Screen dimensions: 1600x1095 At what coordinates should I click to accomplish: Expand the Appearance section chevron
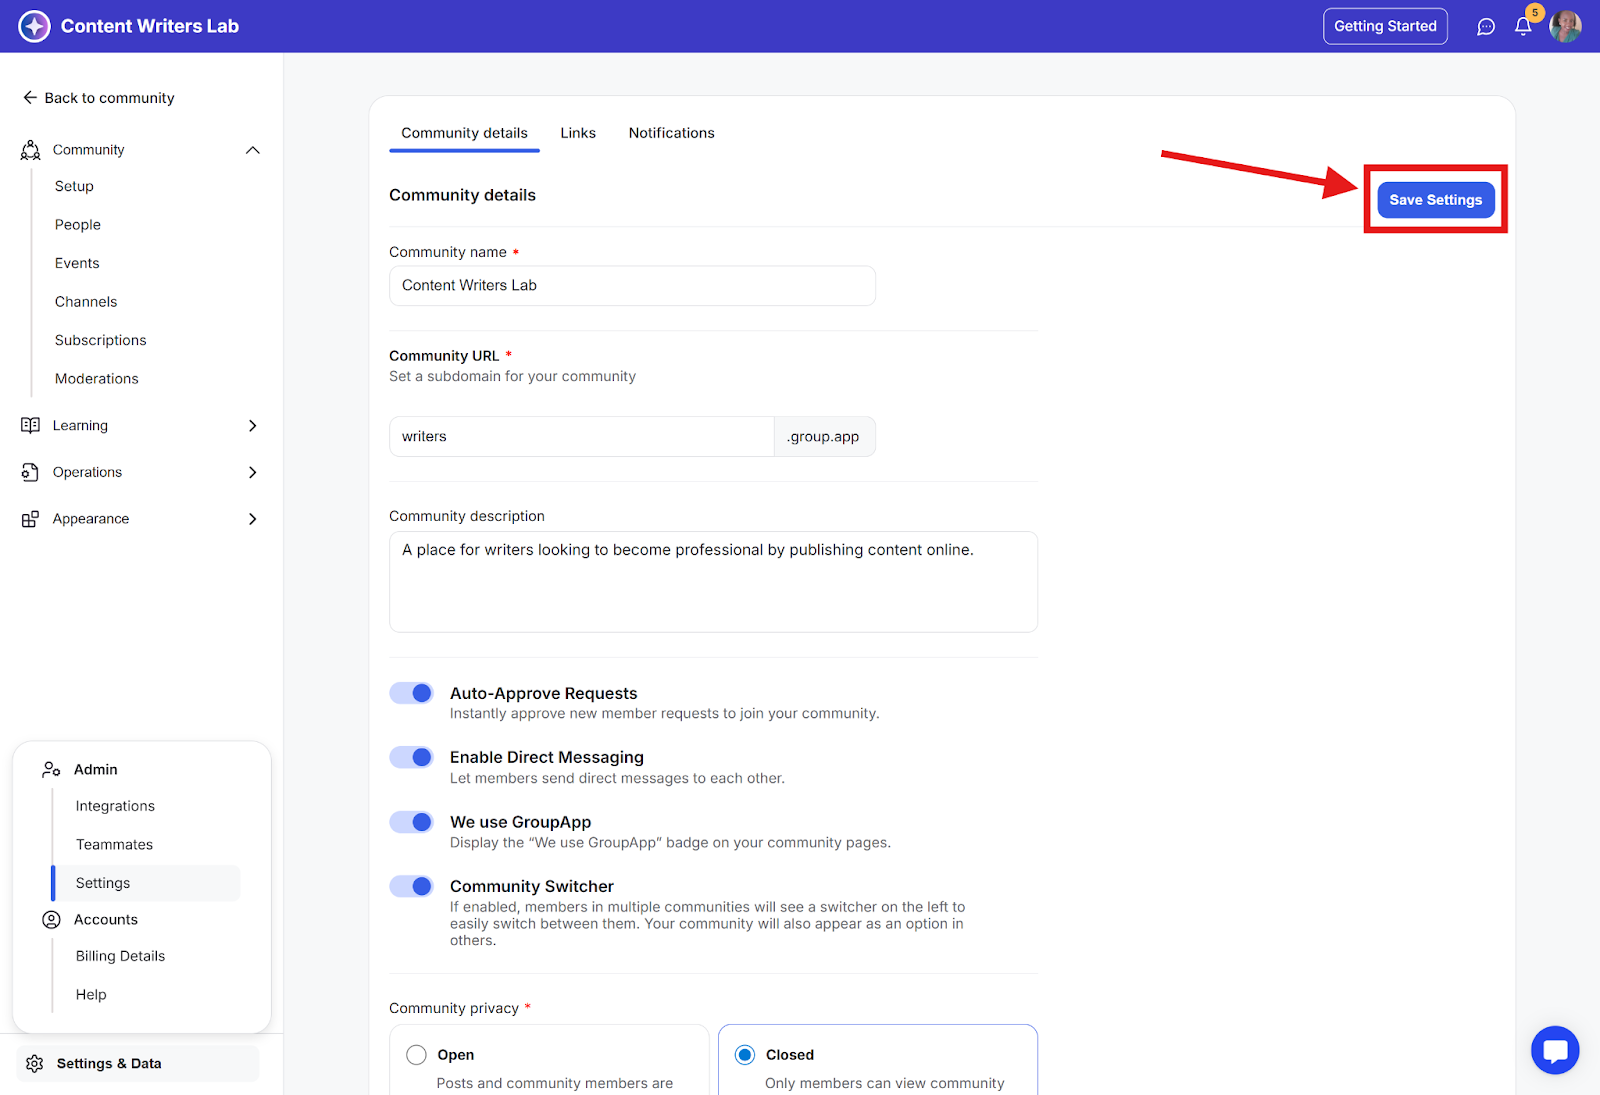253,519
